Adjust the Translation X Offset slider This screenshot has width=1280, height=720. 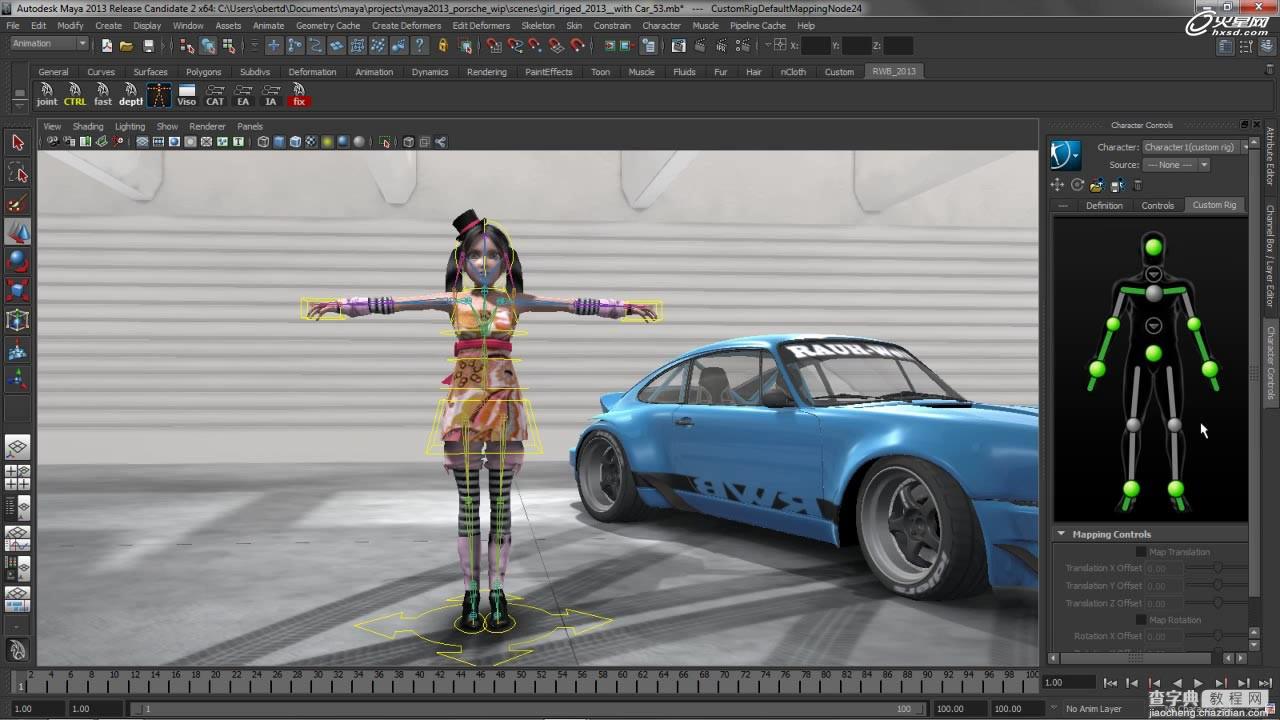tap(1217, 568)
